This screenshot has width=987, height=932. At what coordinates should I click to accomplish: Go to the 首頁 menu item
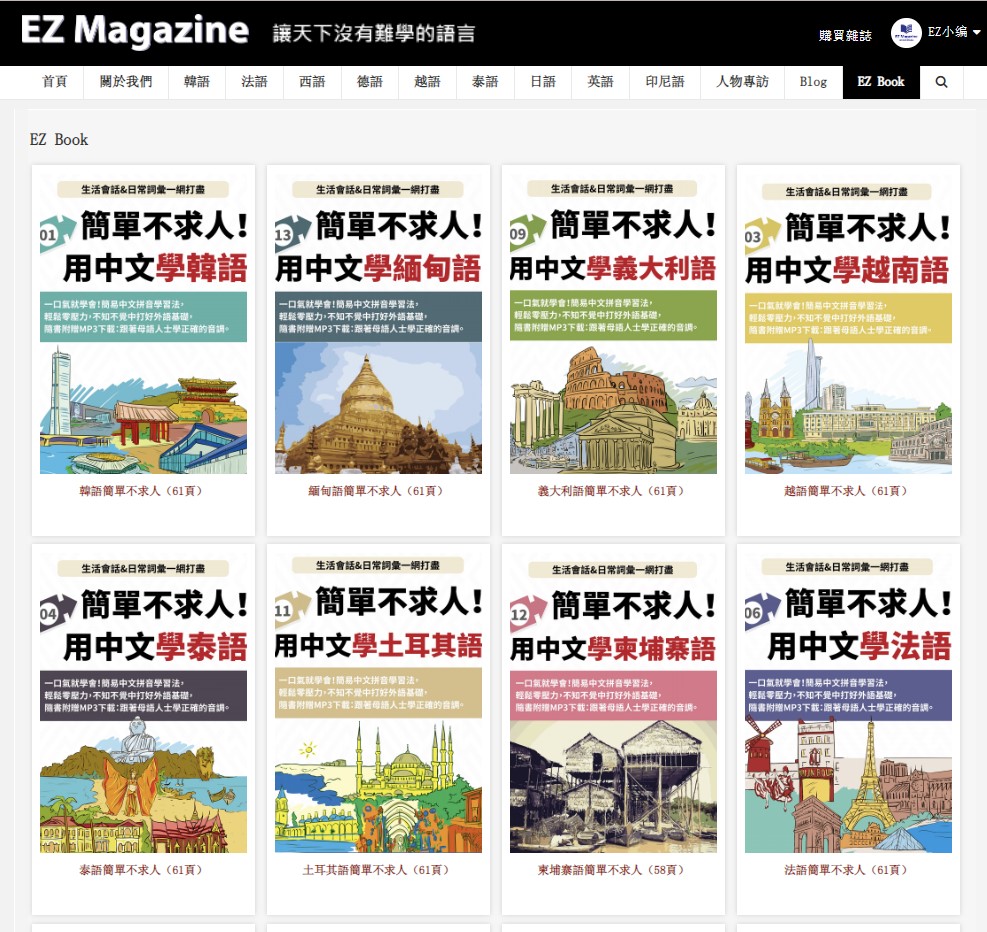coord(55,82)
